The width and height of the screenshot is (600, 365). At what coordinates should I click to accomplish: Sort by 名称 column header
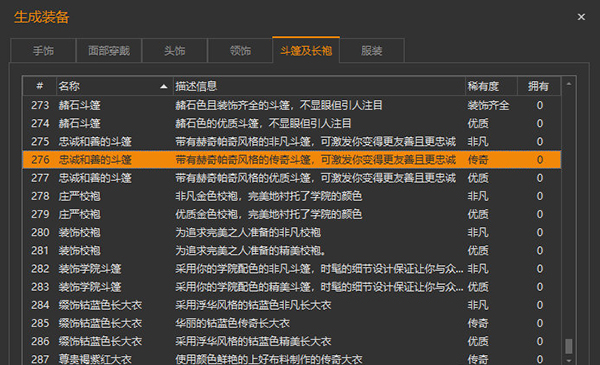114,86
